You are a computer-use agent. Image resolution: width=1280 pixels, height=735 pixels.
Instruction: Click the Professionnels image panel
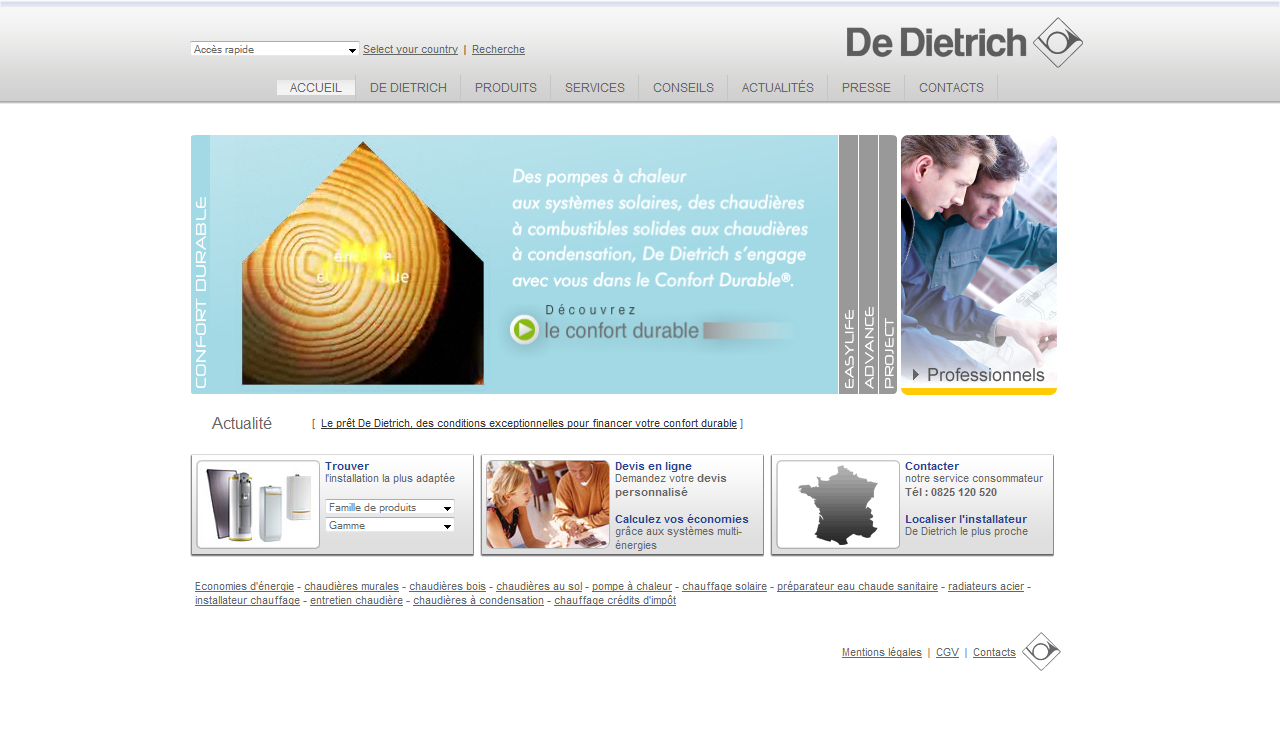979,265
